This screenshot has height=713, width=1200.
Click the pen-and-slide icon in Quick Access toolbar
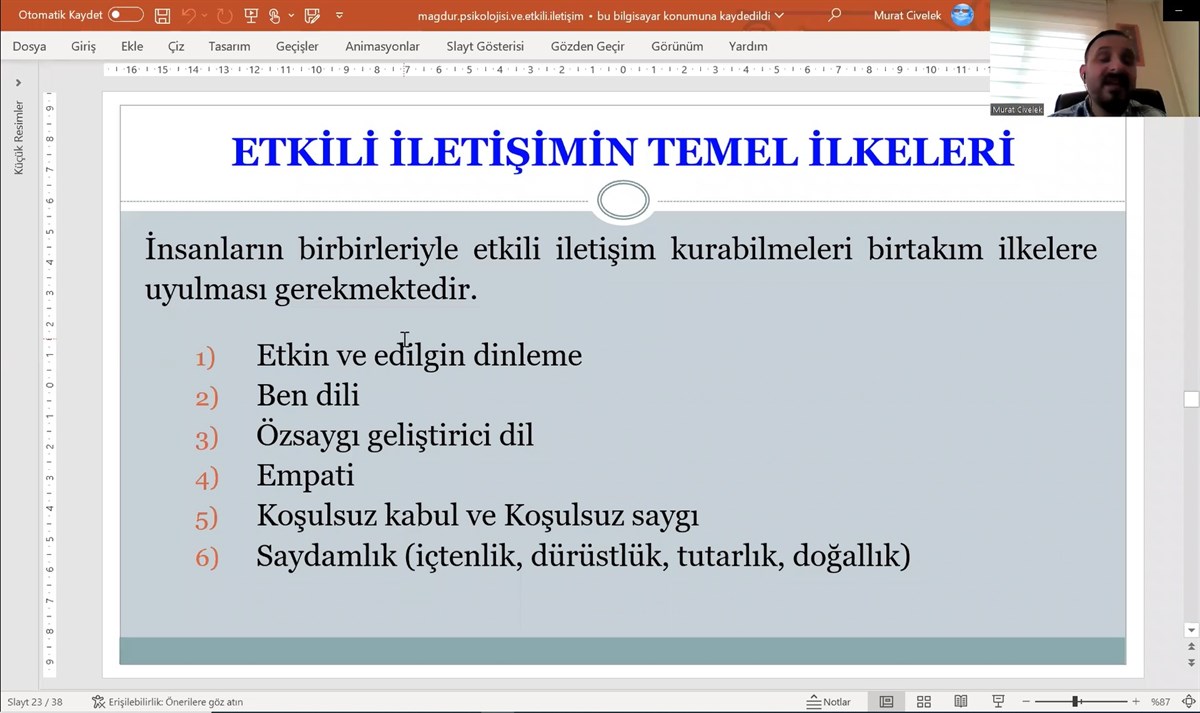[312, 16]
